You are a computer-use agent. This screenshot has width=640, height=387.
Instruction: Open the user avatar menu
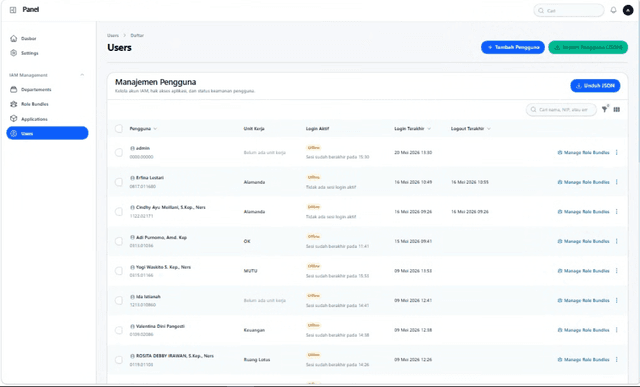[x=628, y=10]
